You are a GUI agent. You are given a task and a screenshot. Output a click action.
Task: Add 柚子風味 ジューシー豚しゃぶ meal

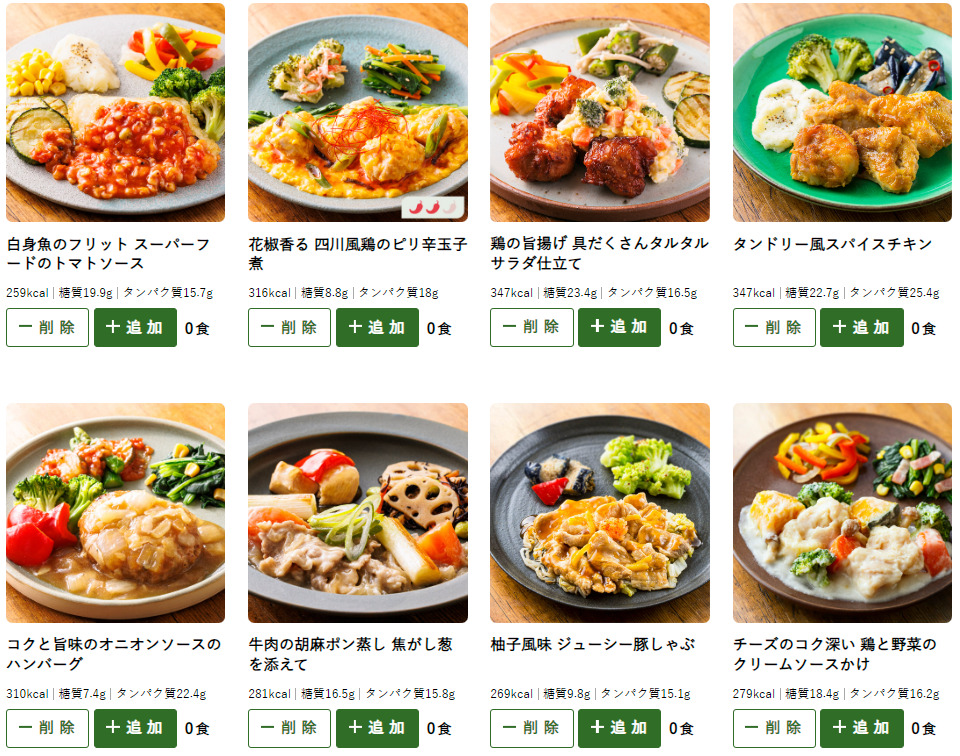pyautogui.click(x=619, y=728)
